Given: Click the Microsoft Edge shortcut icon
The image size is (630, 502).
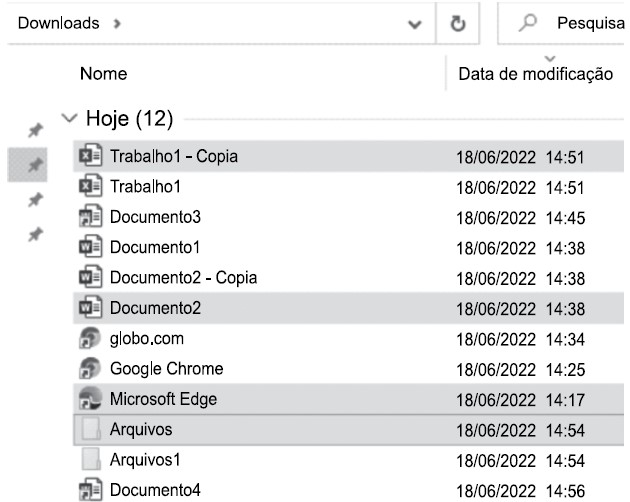Looking at the screenshot, I should [90, 400].
